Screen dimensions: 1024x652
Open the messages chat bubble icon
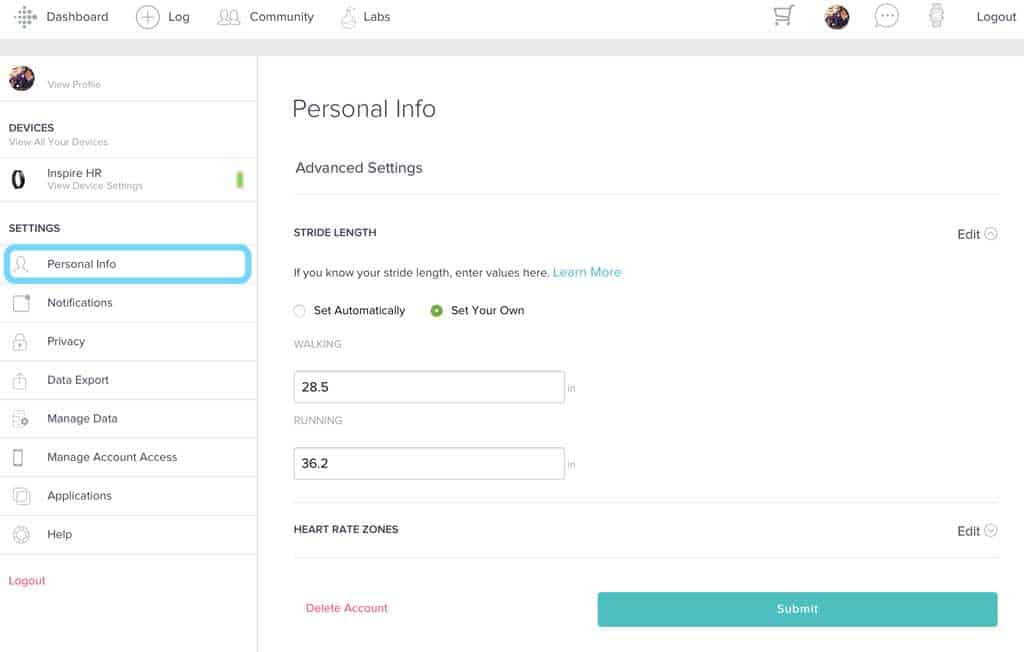(x=886, y=16)
